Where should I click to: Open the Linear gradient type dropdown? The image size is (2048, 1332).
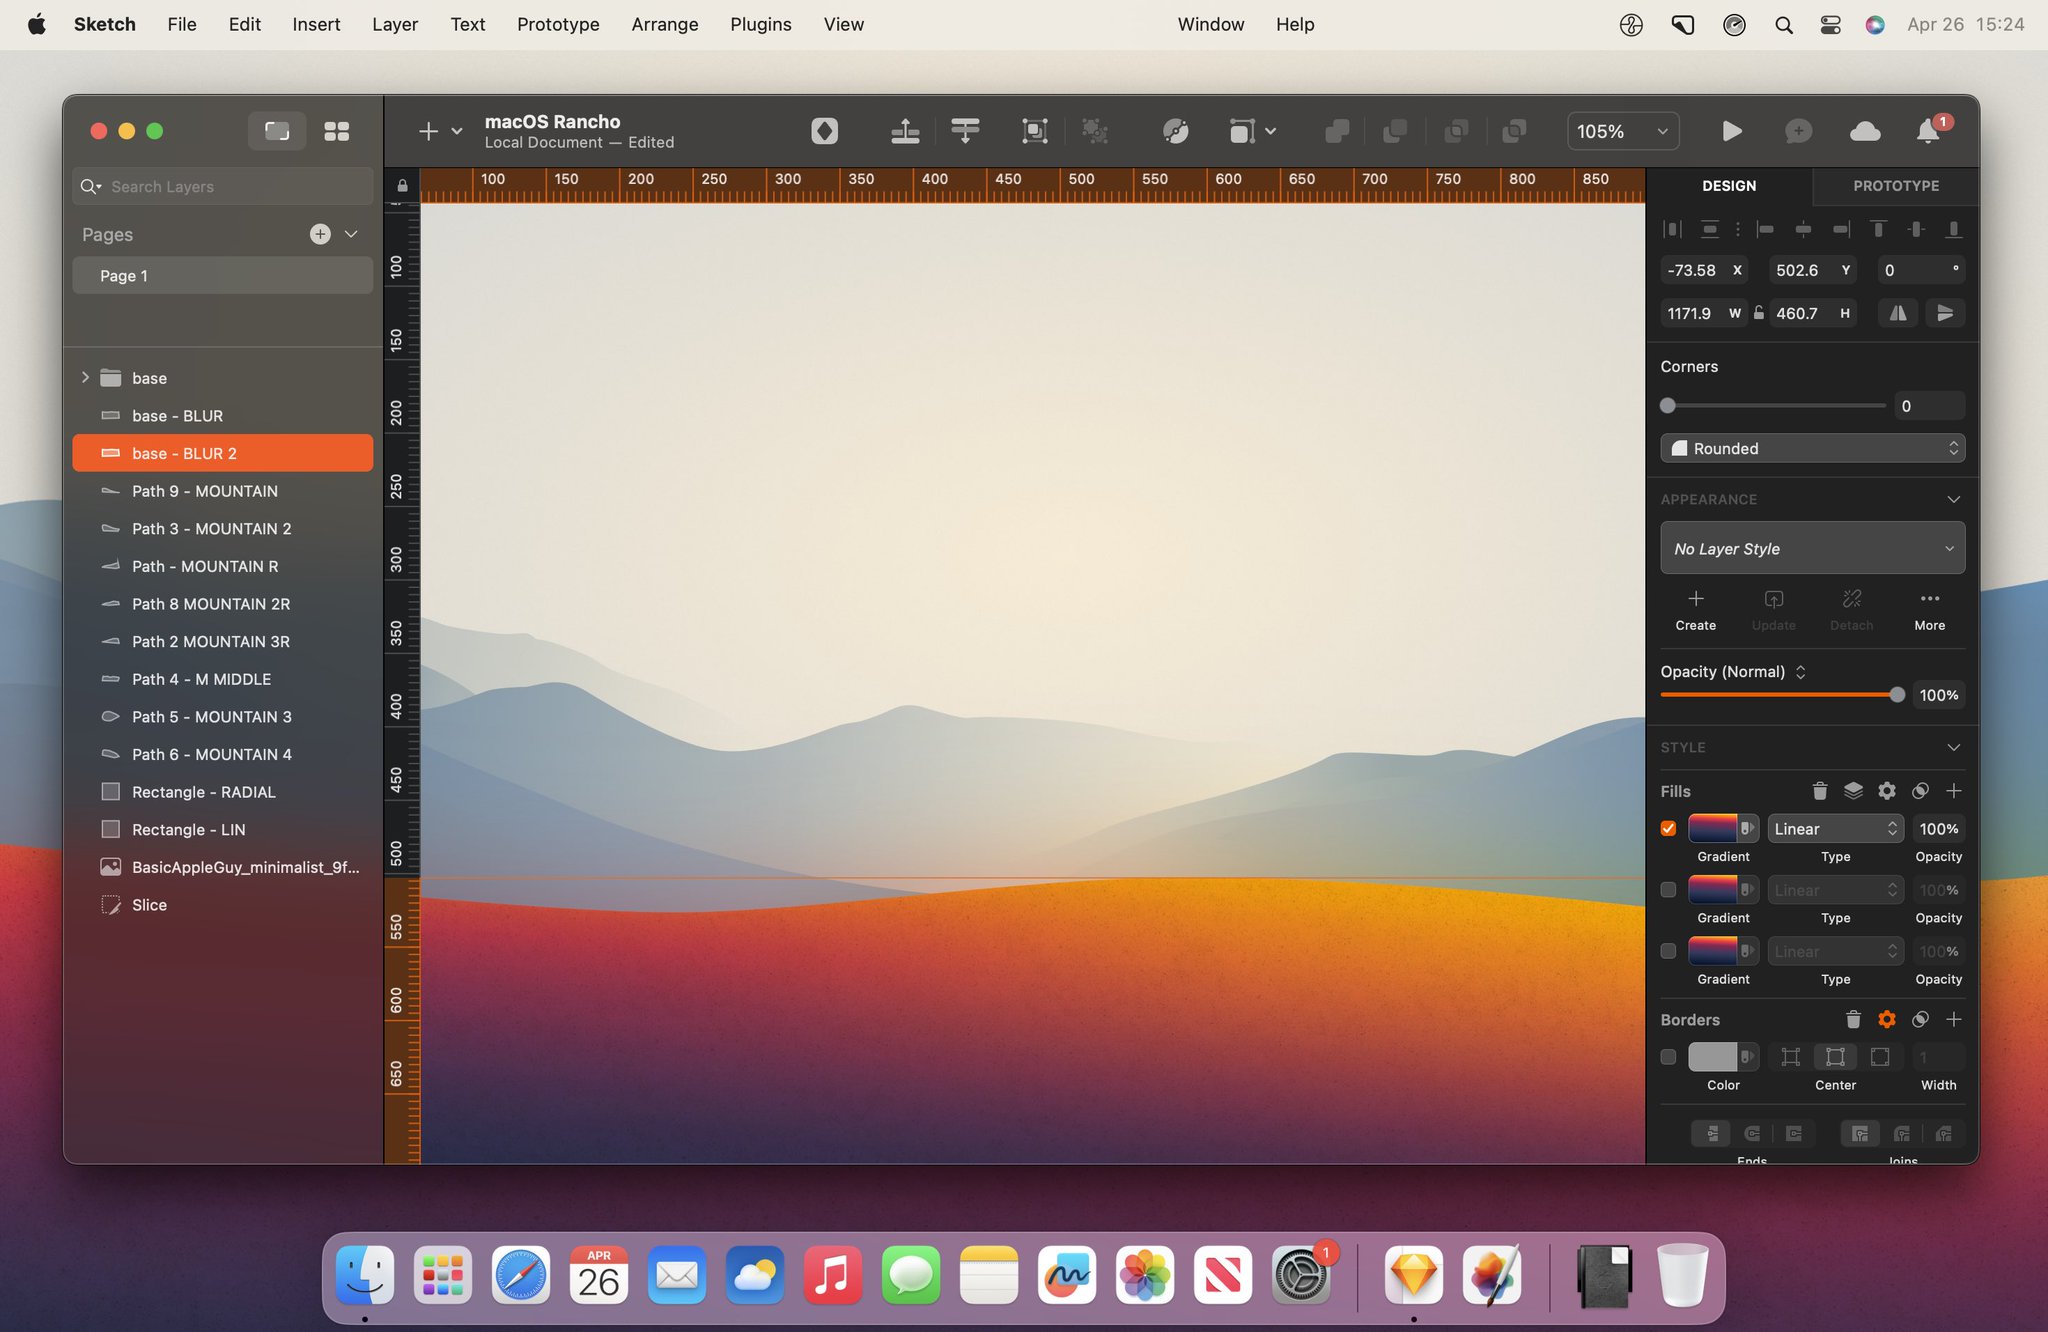tap(1834, 828)
